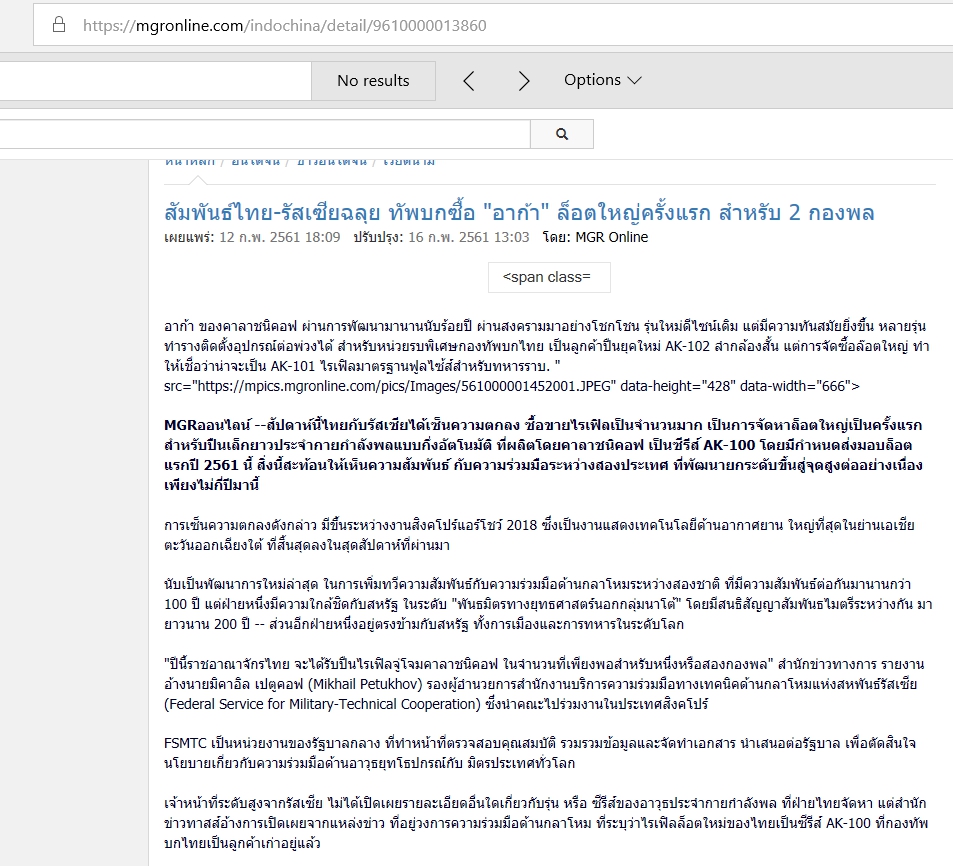Click the find-on-page text field
Image resolution: width=953 pixels, height=866 pixels.
150,81
